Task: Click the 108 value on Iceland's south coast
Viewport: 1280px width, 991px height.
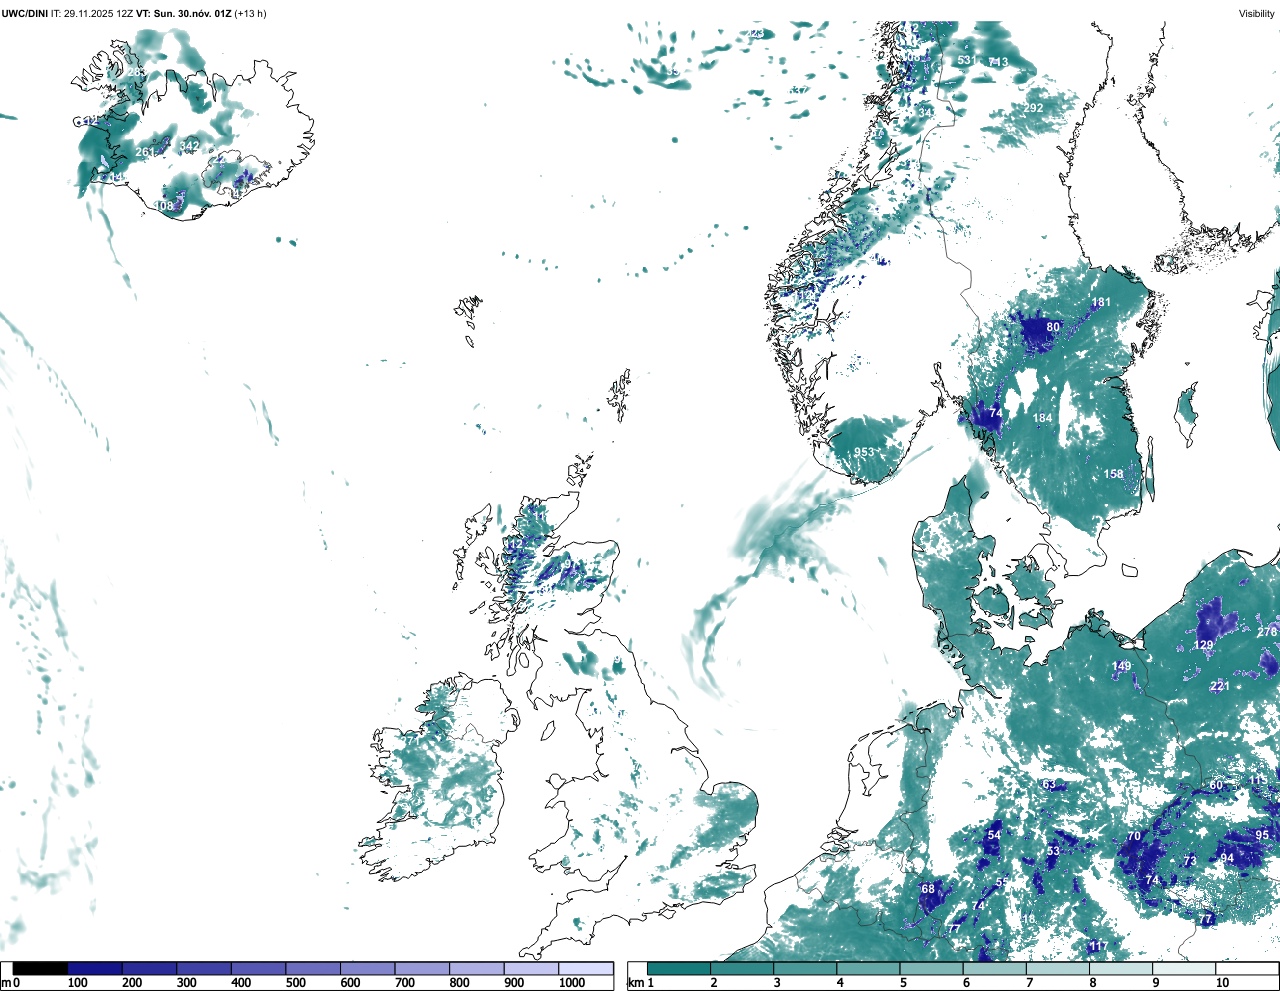Action: coord(163,206)
